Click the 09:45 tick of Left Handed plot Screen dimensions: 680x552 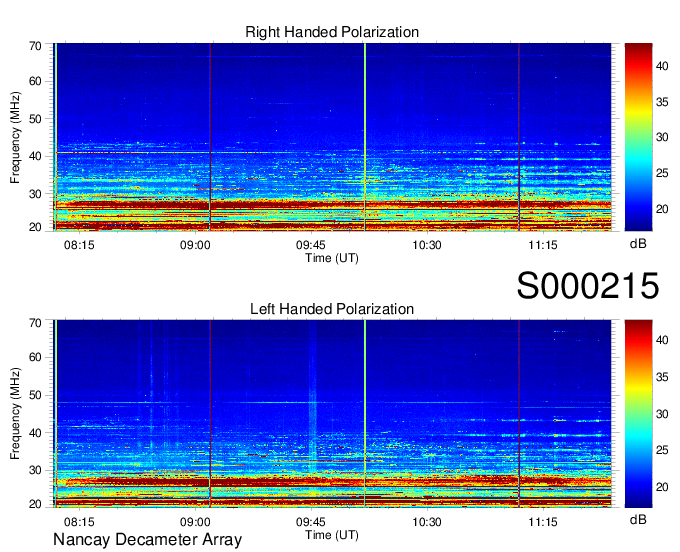click(x=311, y=522)
